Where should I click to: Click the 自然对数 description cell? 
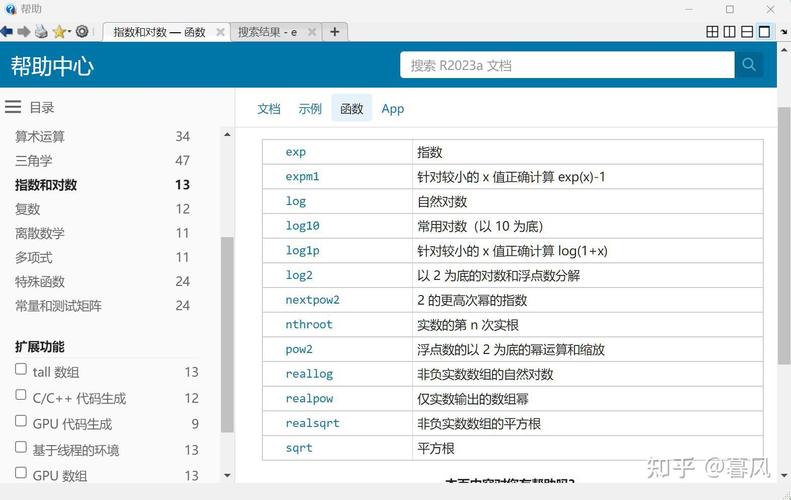(x=587, y=201)
